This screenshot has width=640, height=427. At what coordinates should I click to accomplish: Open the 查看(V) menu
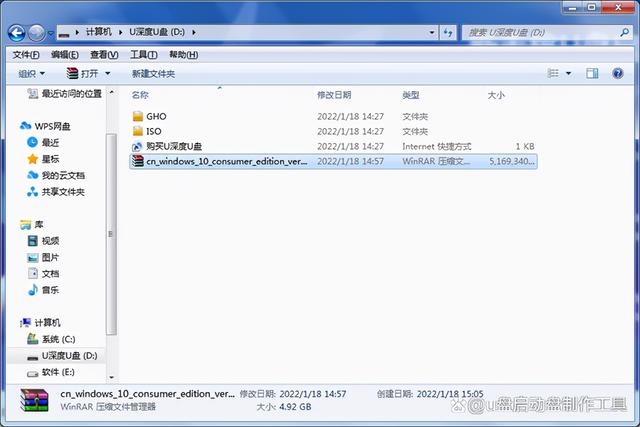(x=104, y=55)
